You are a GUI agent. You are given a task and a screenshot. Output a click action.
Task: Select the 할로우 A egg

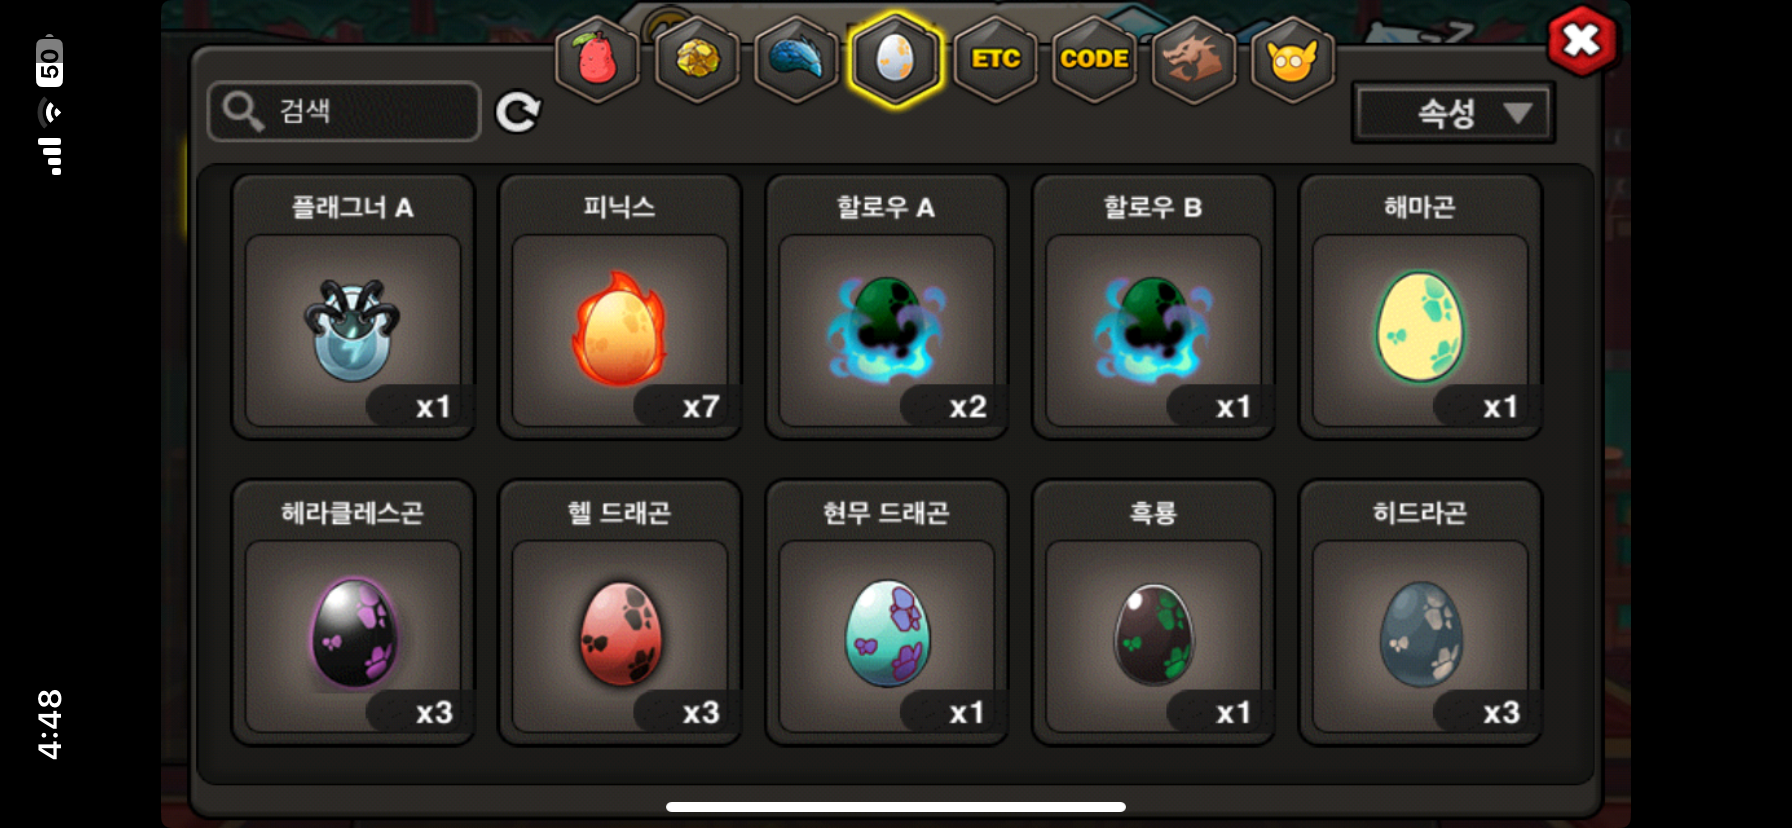pos(887,307)
